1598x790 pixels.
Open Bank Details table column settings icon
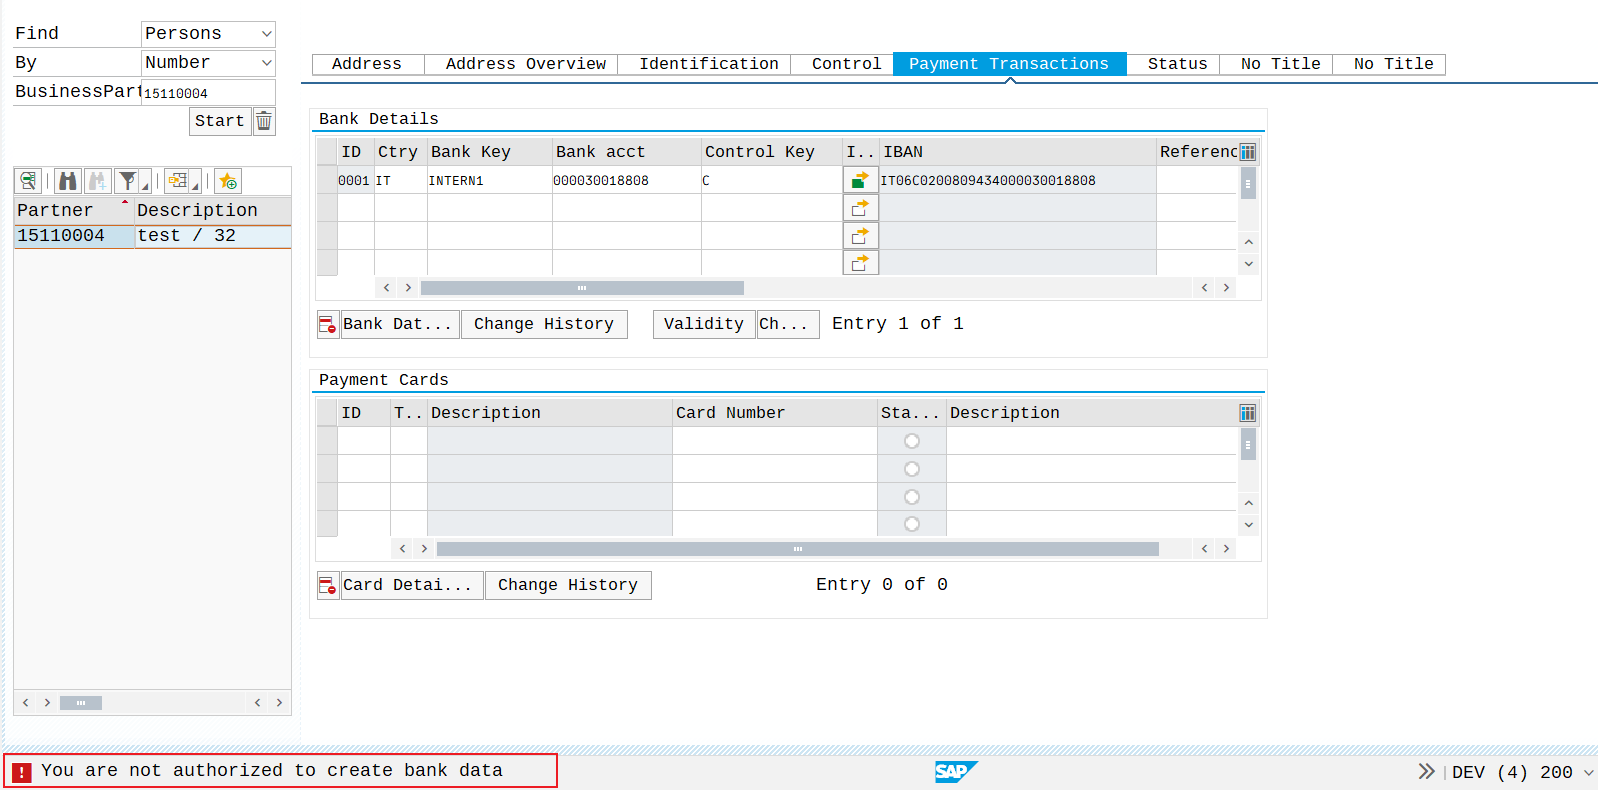tap(1248, 152)
